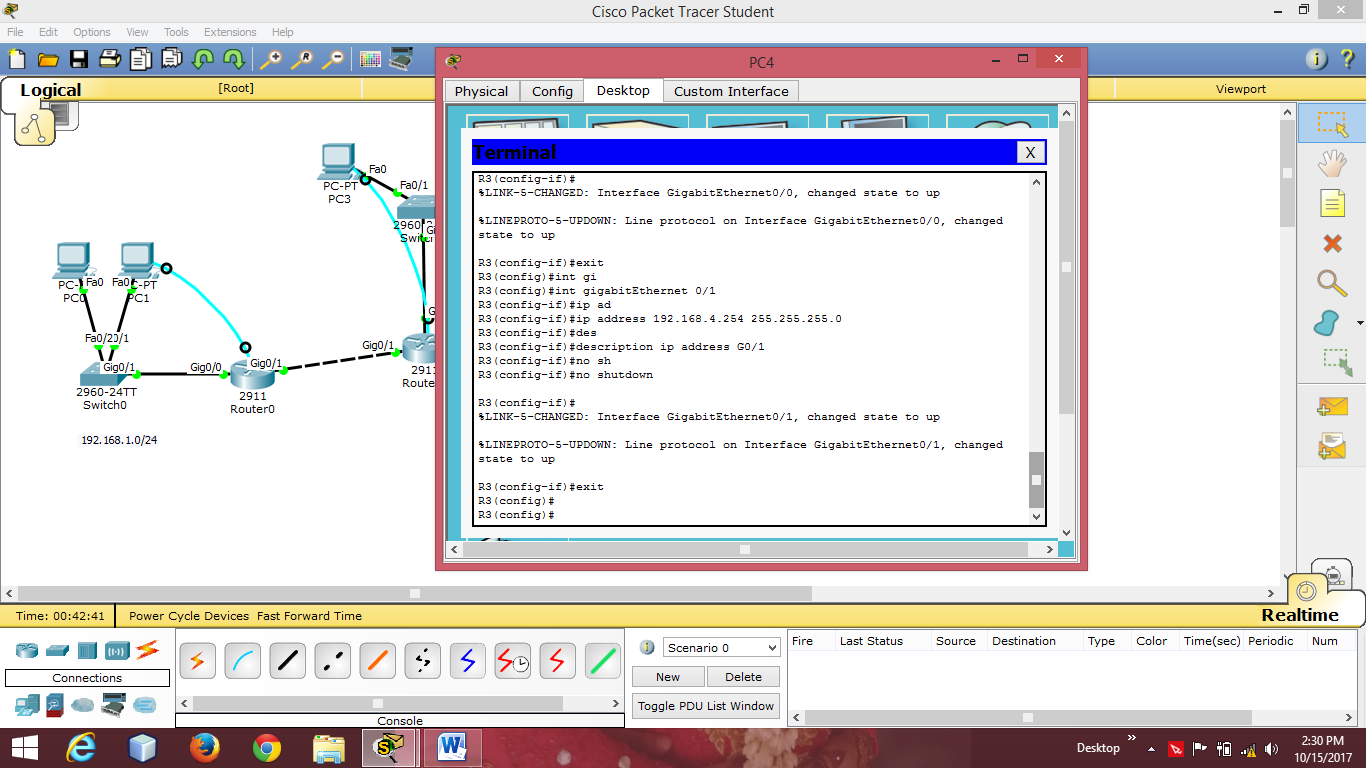Pick the automatic connection type lightning button
This screenshot has width=1366, height=768.
point(197,661)
